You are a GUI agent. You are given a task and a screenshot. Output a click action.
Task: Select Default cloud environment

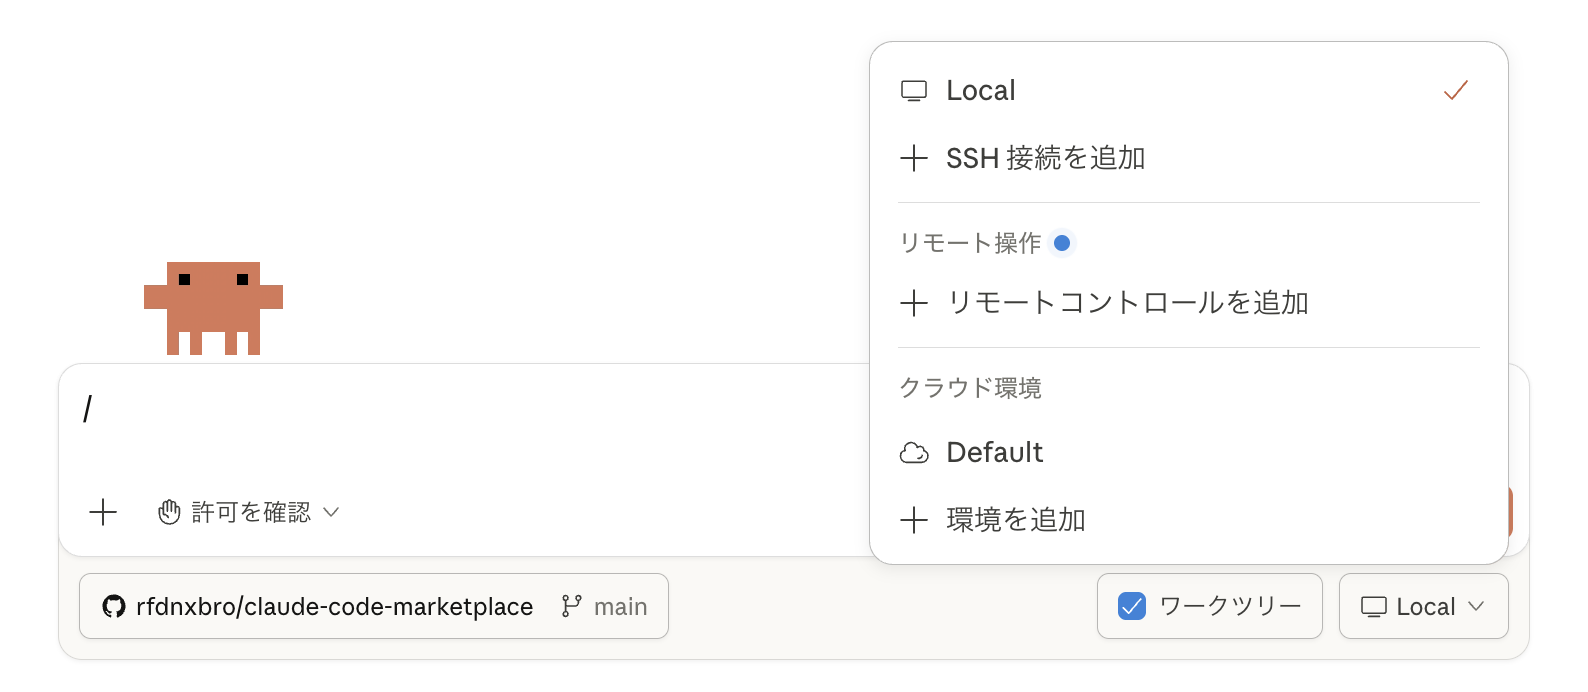pos(995,453)
